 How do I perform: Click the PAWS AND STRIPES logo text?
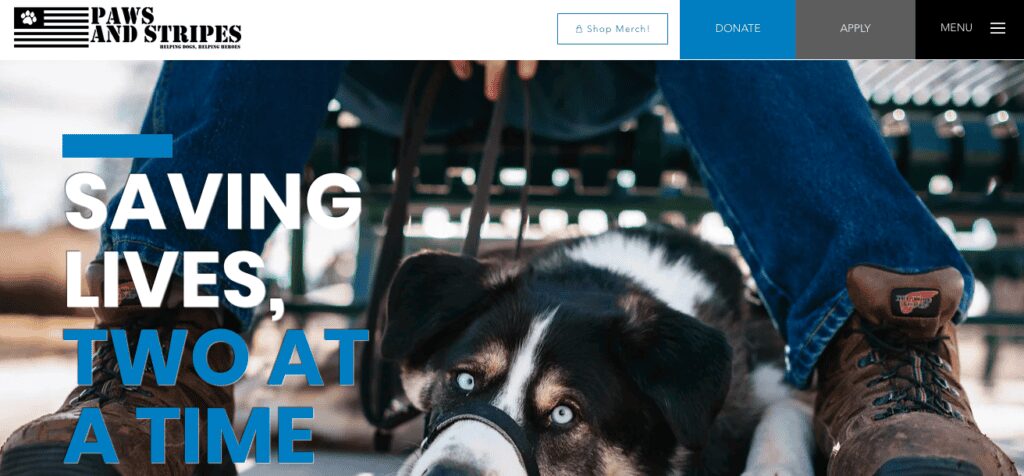pyautogui.click(x=166, y=25)
